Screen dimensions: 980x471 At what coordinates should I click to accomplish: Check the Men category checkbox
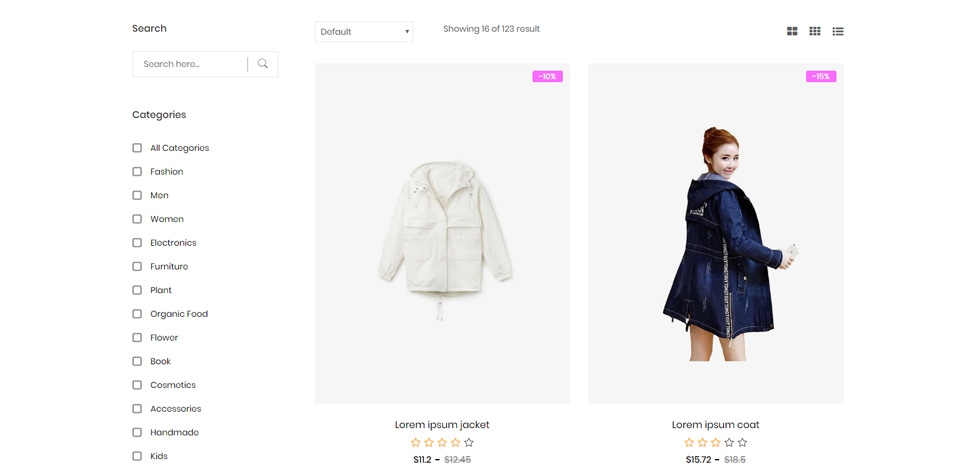point(137,196)
